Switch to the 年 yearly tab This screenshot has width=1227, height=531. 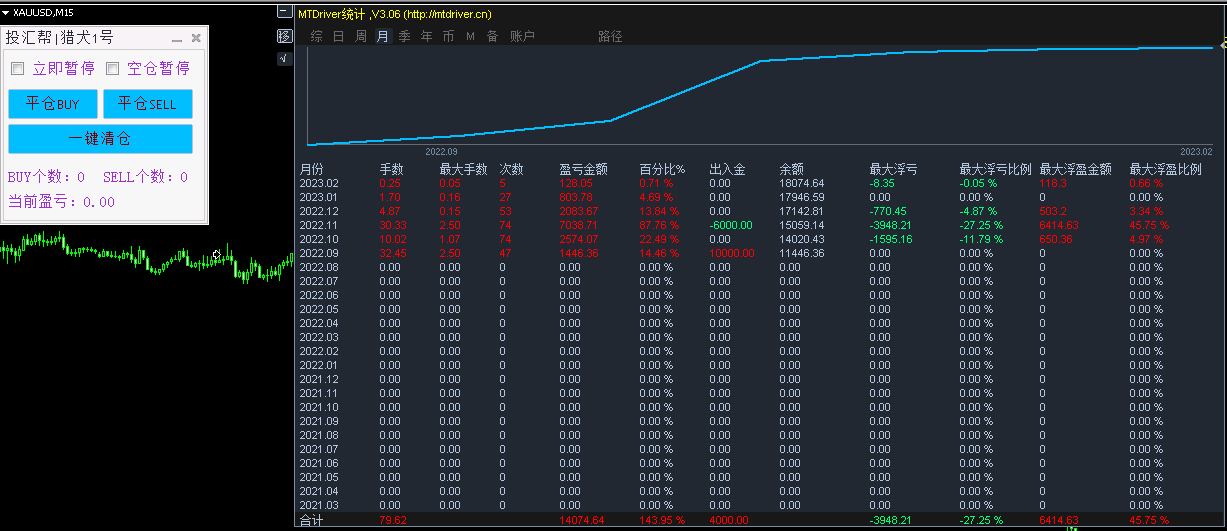(x=427, y=36)
